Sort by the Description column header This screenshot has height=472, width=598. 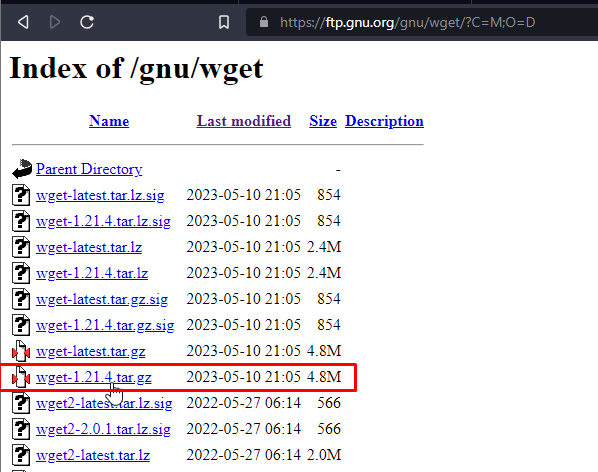(x=384, y=121)
